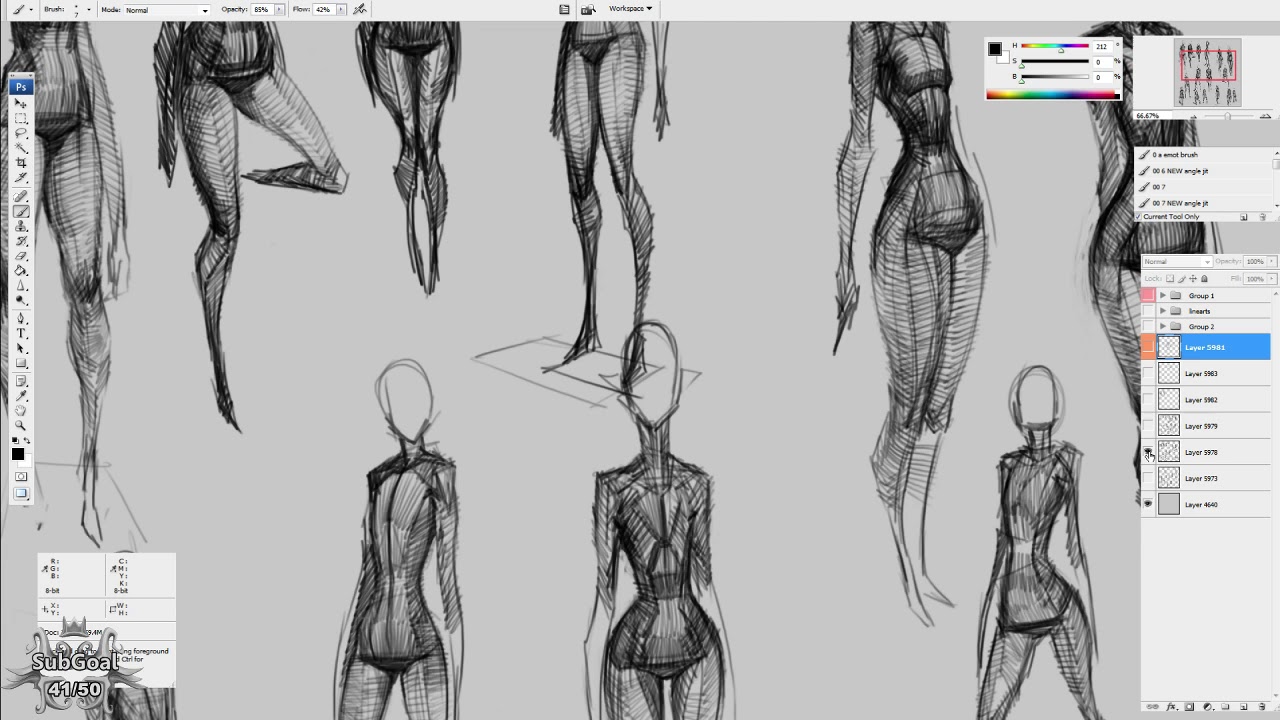Change screen mode from toolbox
The image size is (1280, 720).
point(20,493)
